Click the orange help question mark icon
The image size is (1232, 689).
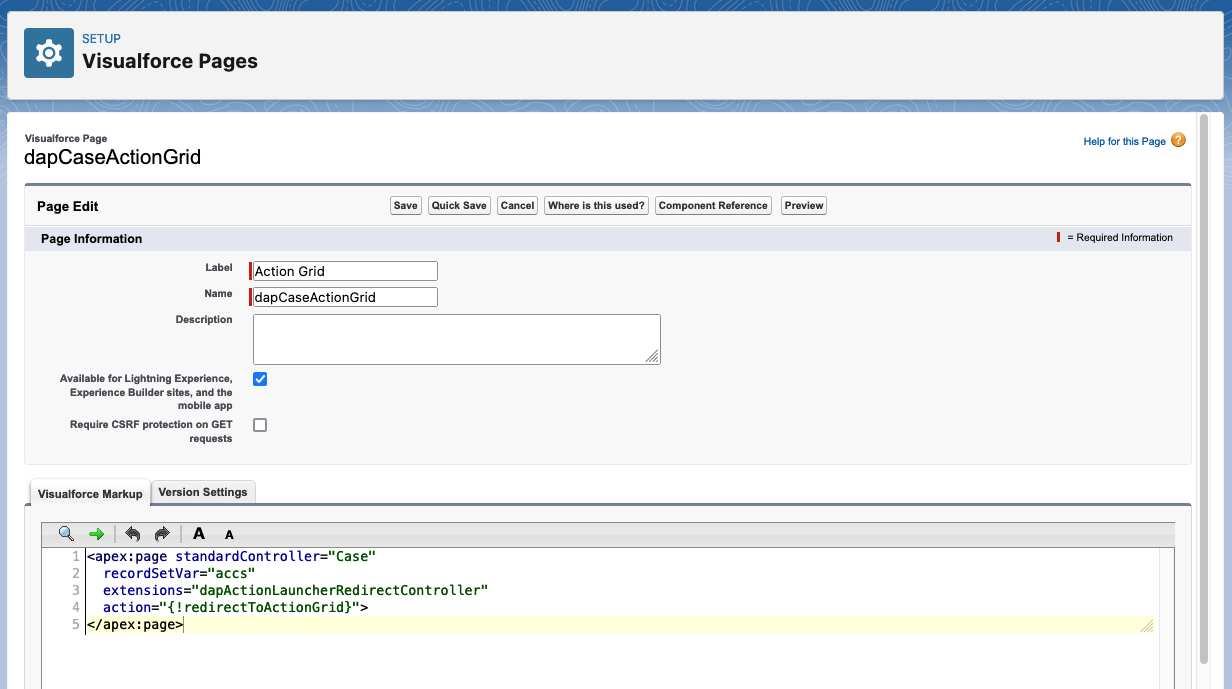[1178, 141]
